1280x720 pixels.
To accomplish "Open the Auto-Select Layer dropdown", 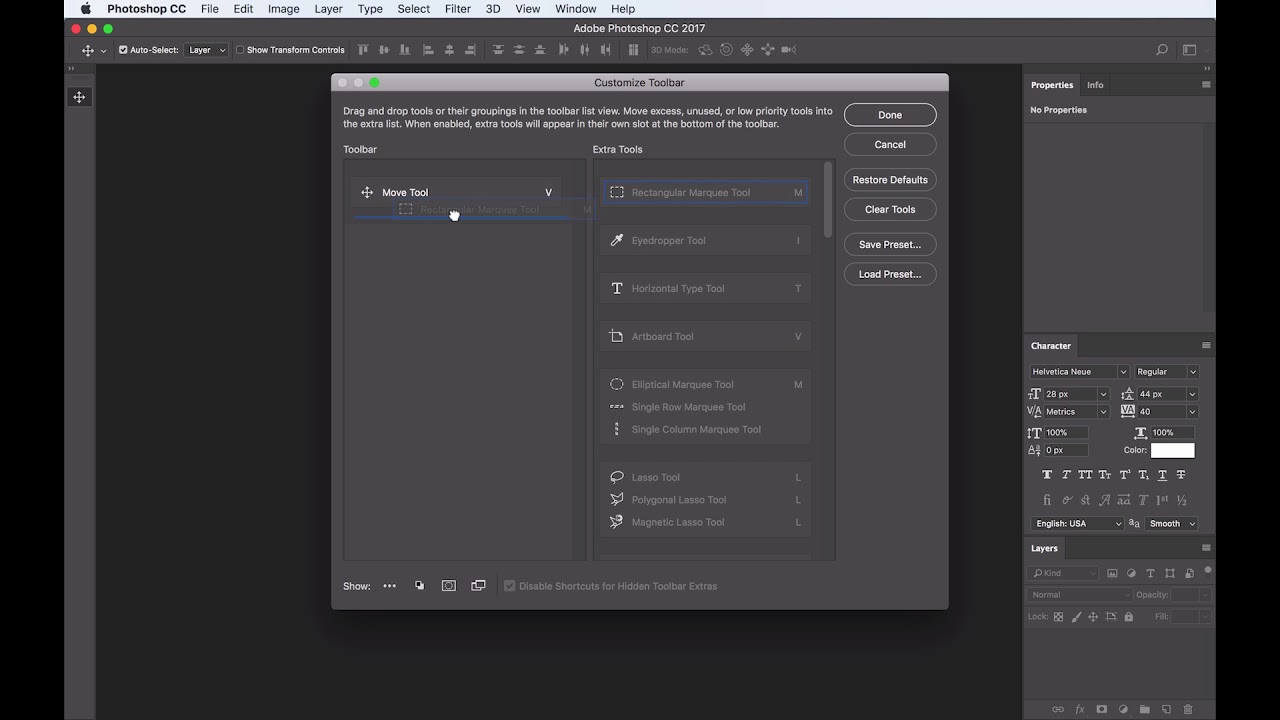I will (207, 50).
